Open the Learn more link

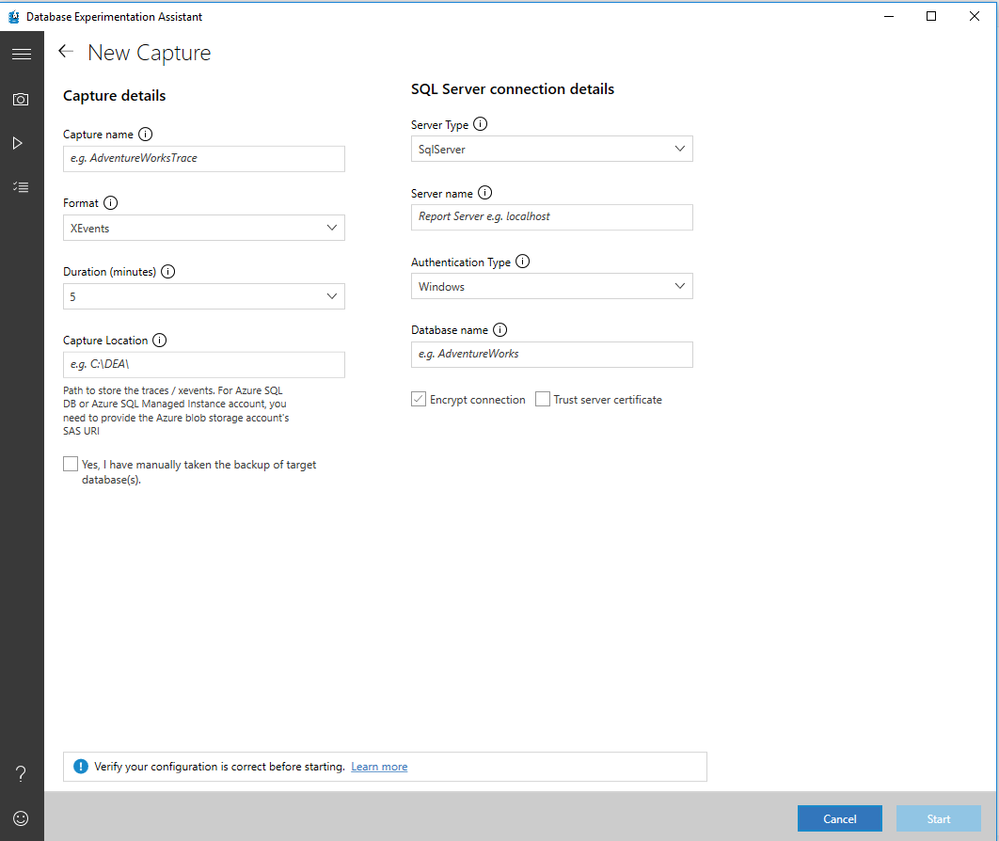tap(379, 766)
